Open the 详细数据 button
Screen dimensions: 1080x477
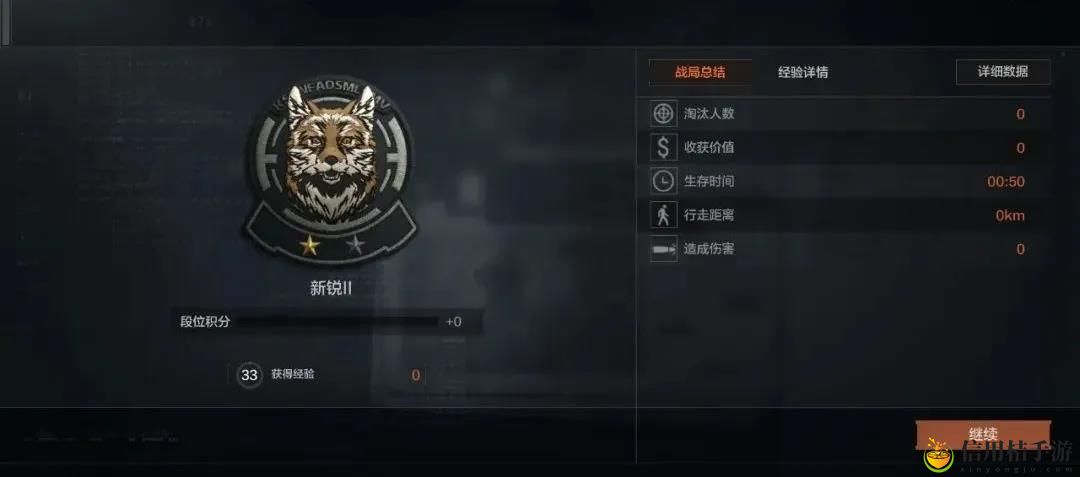(1003, 72)
